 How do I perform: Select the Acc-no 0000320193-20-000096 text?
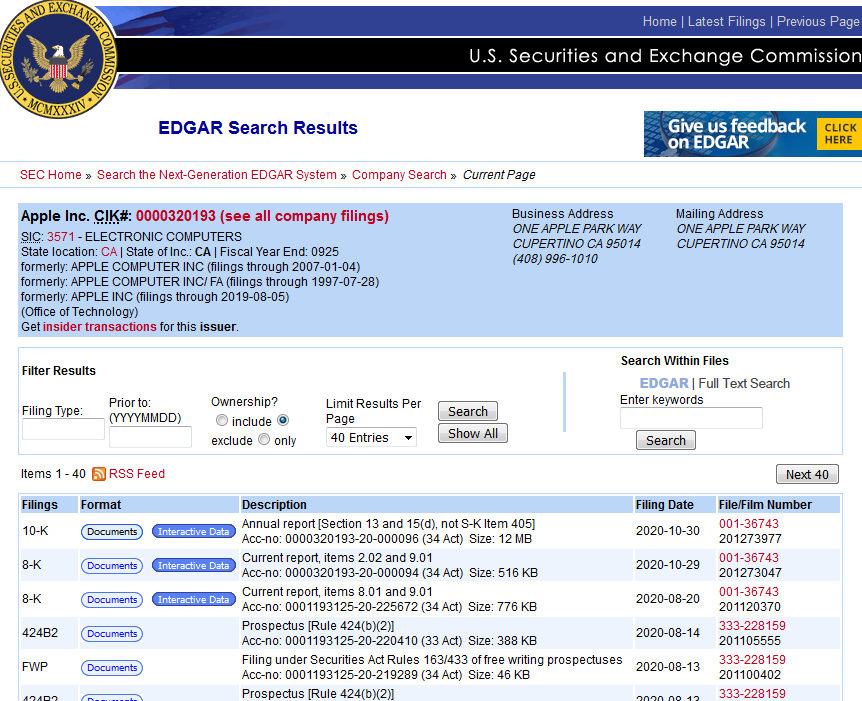tap(352, 539)
